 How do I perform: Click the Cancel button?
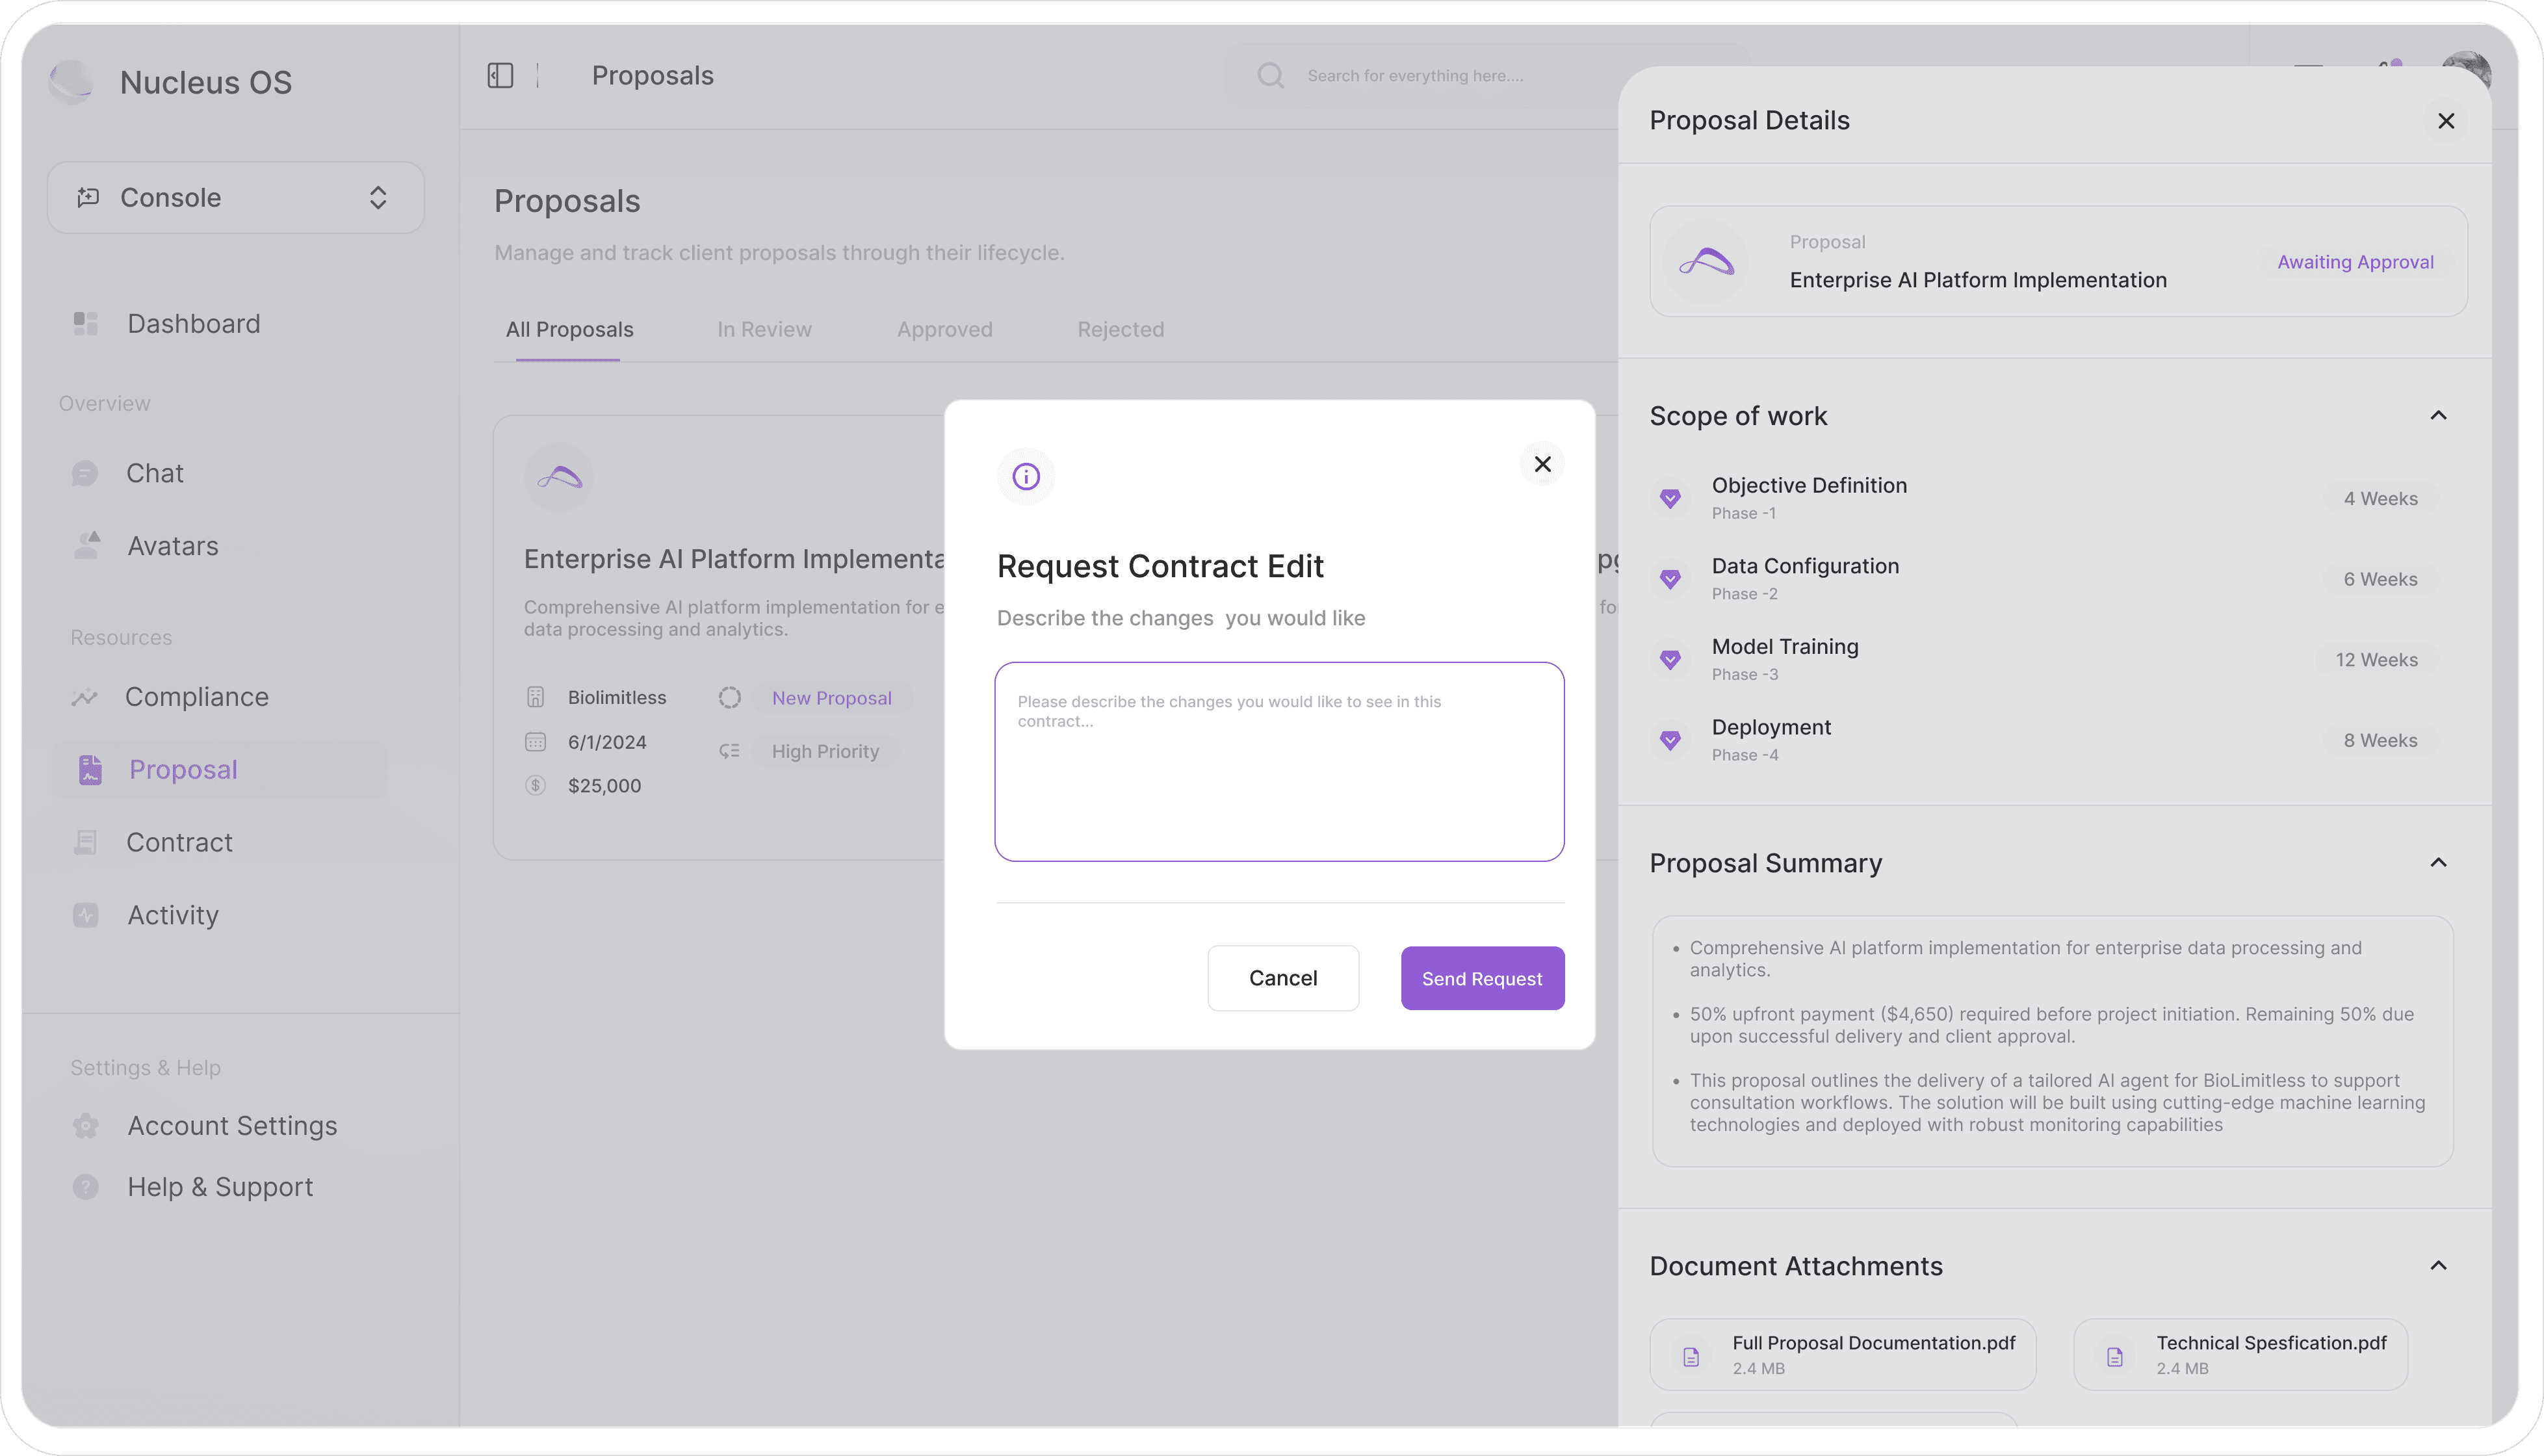pyautogui.click(x=1283, y=978)
